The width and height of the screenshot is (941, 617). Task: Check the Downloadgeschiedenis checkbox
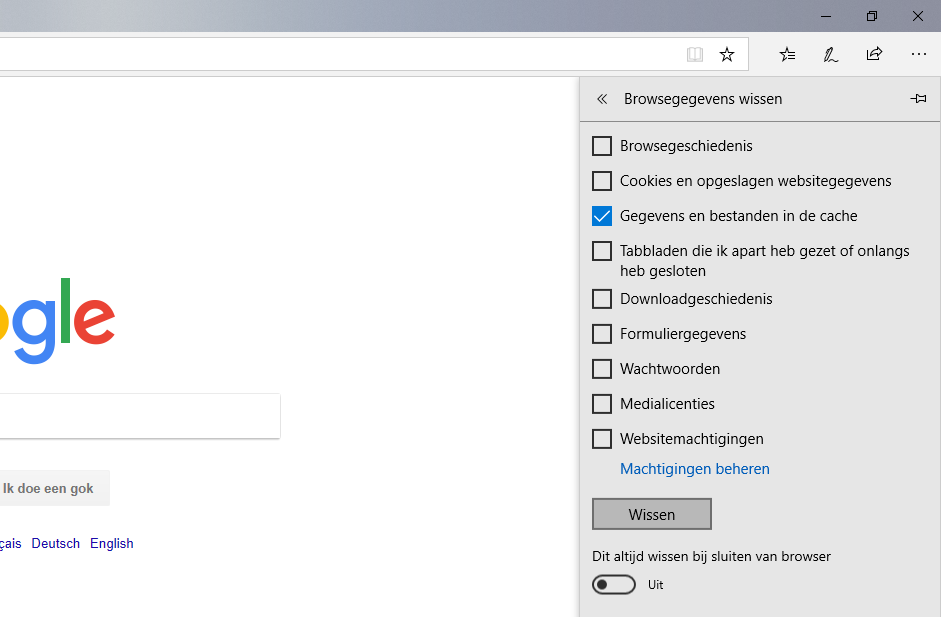(x=602, y=299)
